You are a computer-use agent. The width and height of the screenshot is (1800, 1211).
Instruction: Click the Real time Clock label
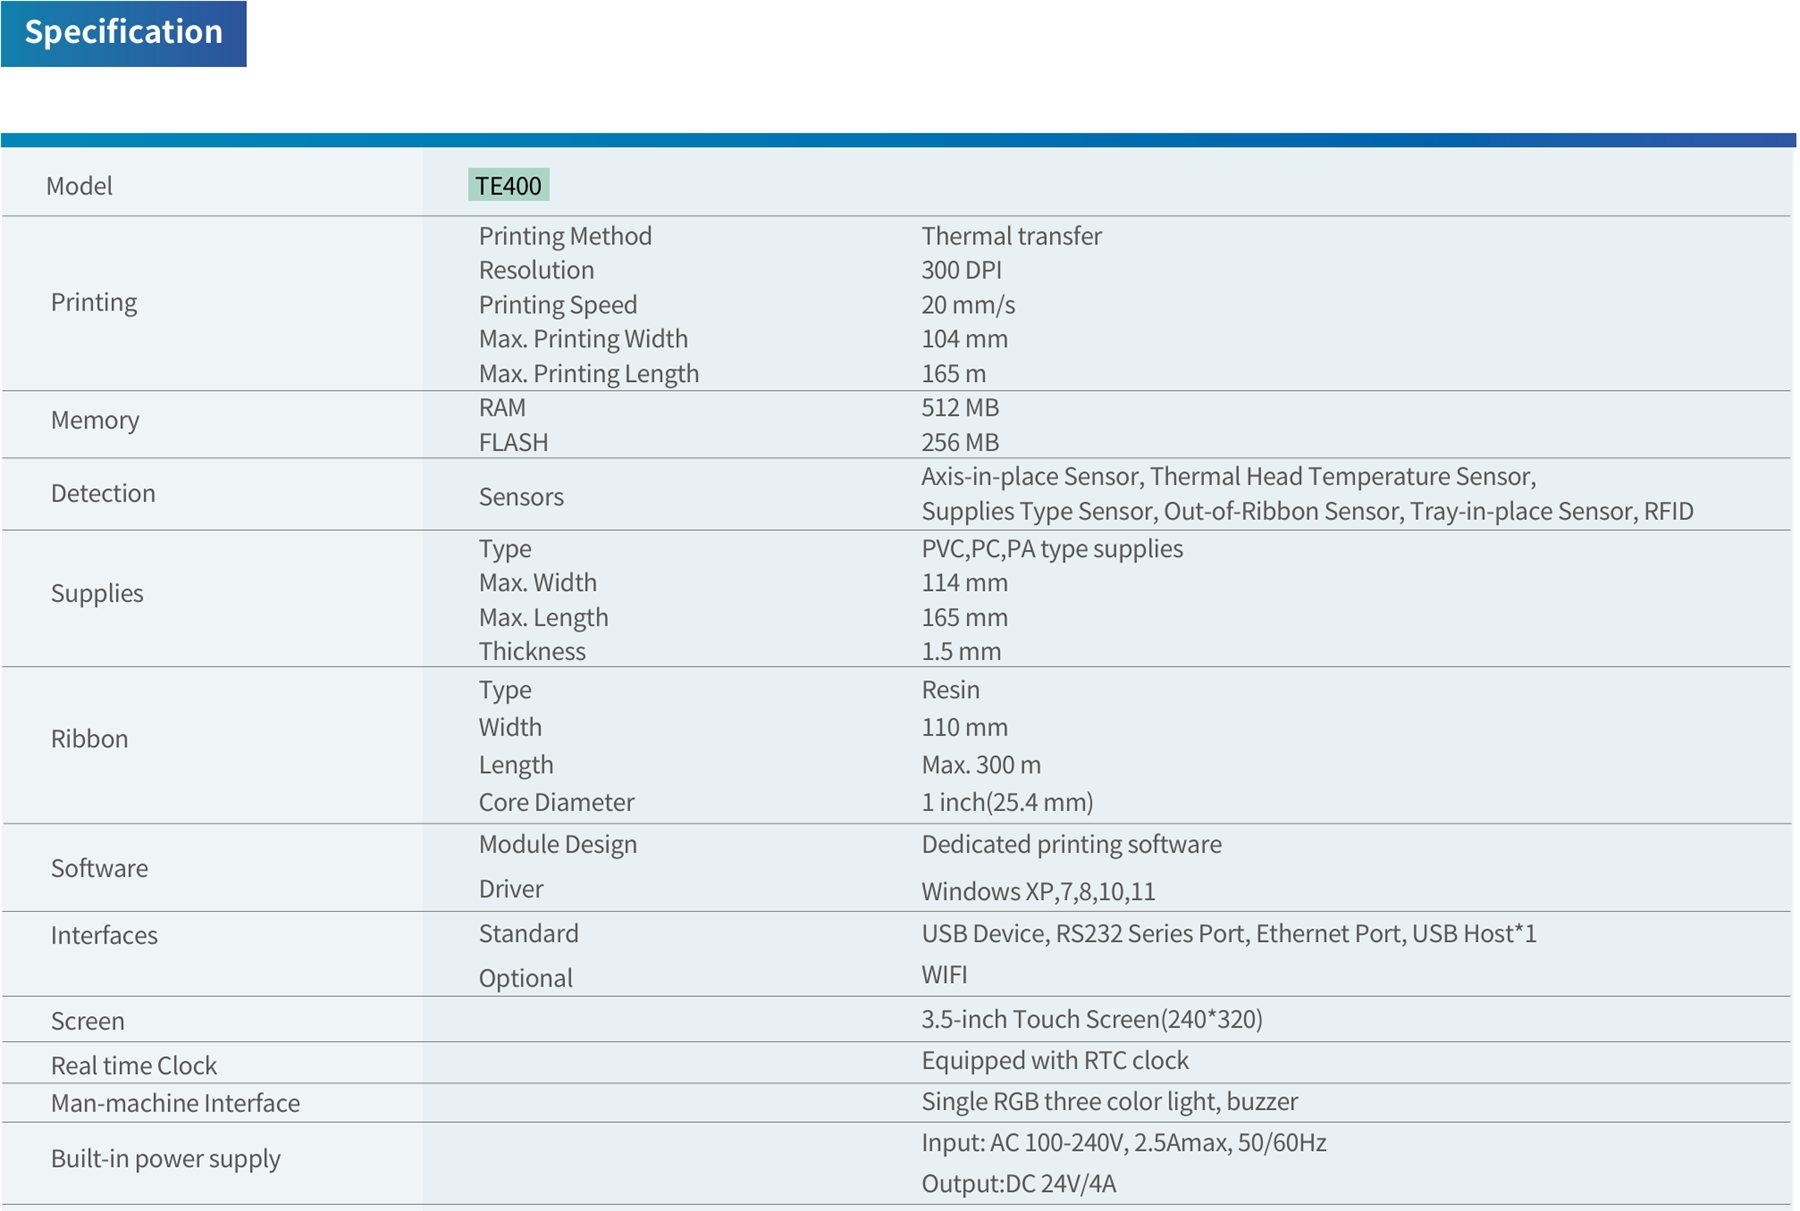134,1065
